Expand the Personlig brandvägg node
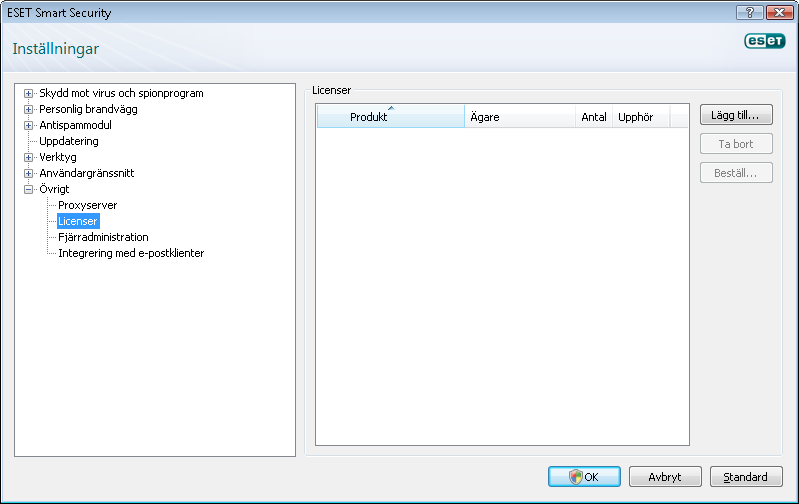The width and height of the screenshot is (799, 504). pyautogui.click(x=29, y=109)
